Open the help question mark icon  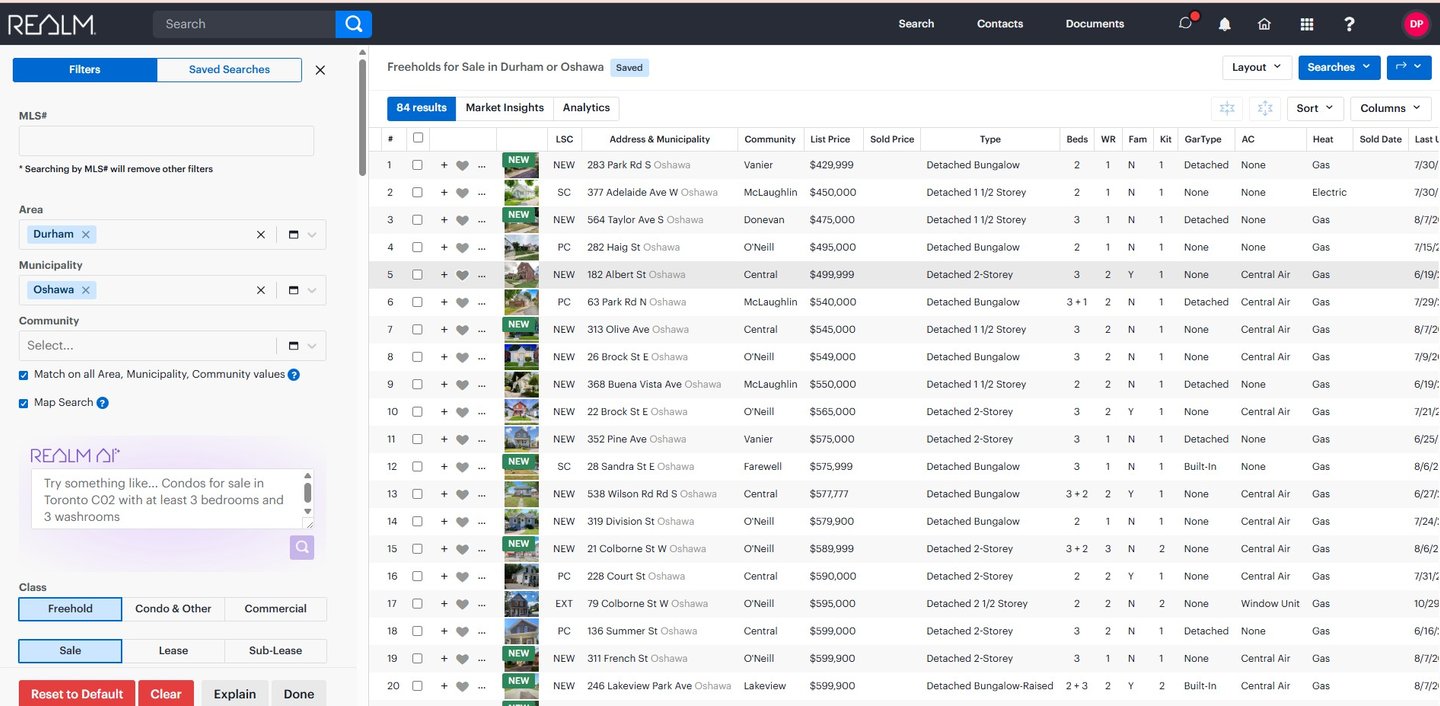coord(1350,24)
